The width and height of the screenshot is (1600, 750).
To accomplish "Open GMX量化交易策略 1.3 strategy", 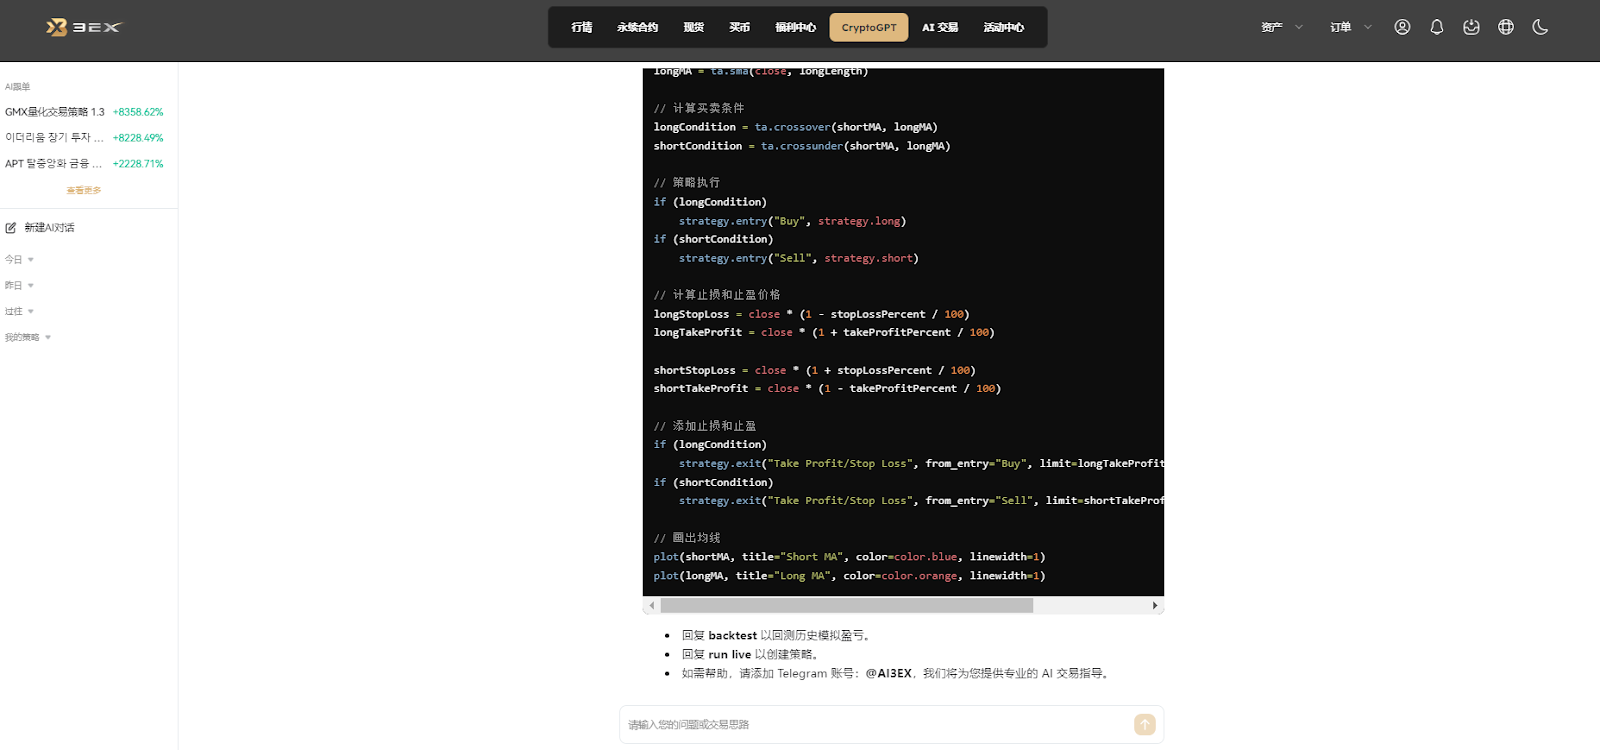I will point(54,112).
